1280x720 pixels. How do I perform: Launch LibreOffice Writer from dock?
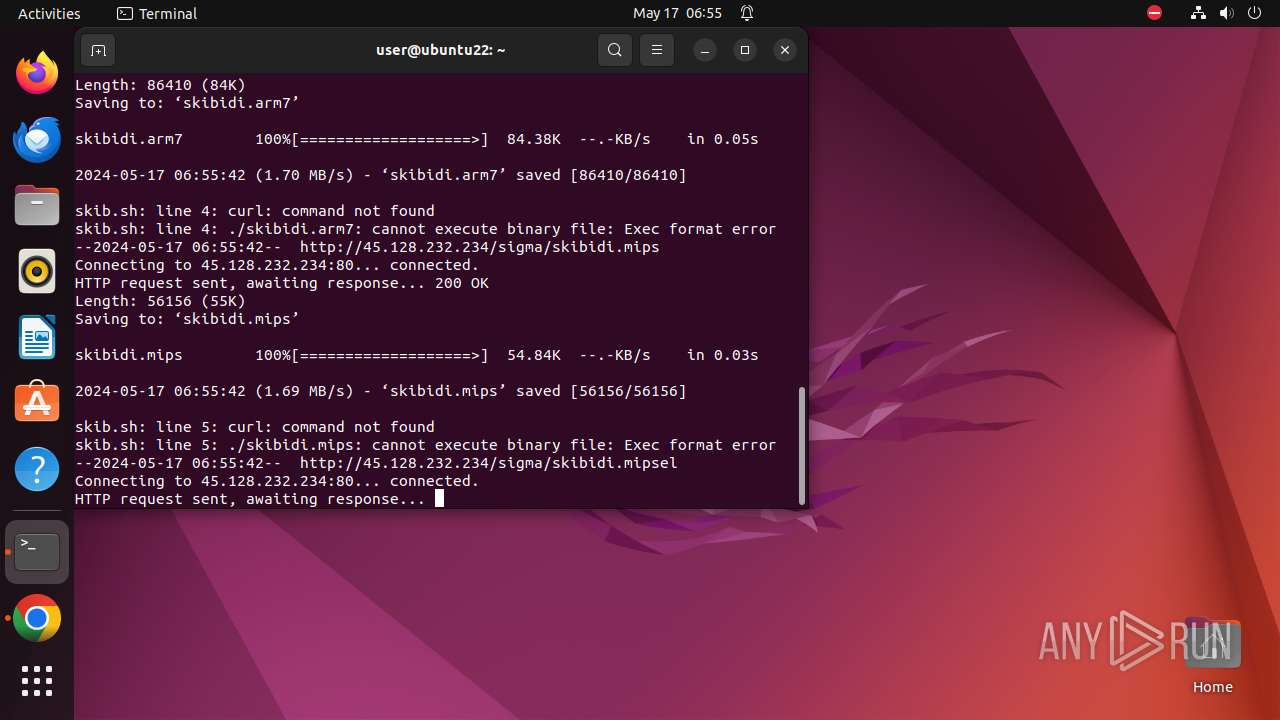click(x=37, y=337)
